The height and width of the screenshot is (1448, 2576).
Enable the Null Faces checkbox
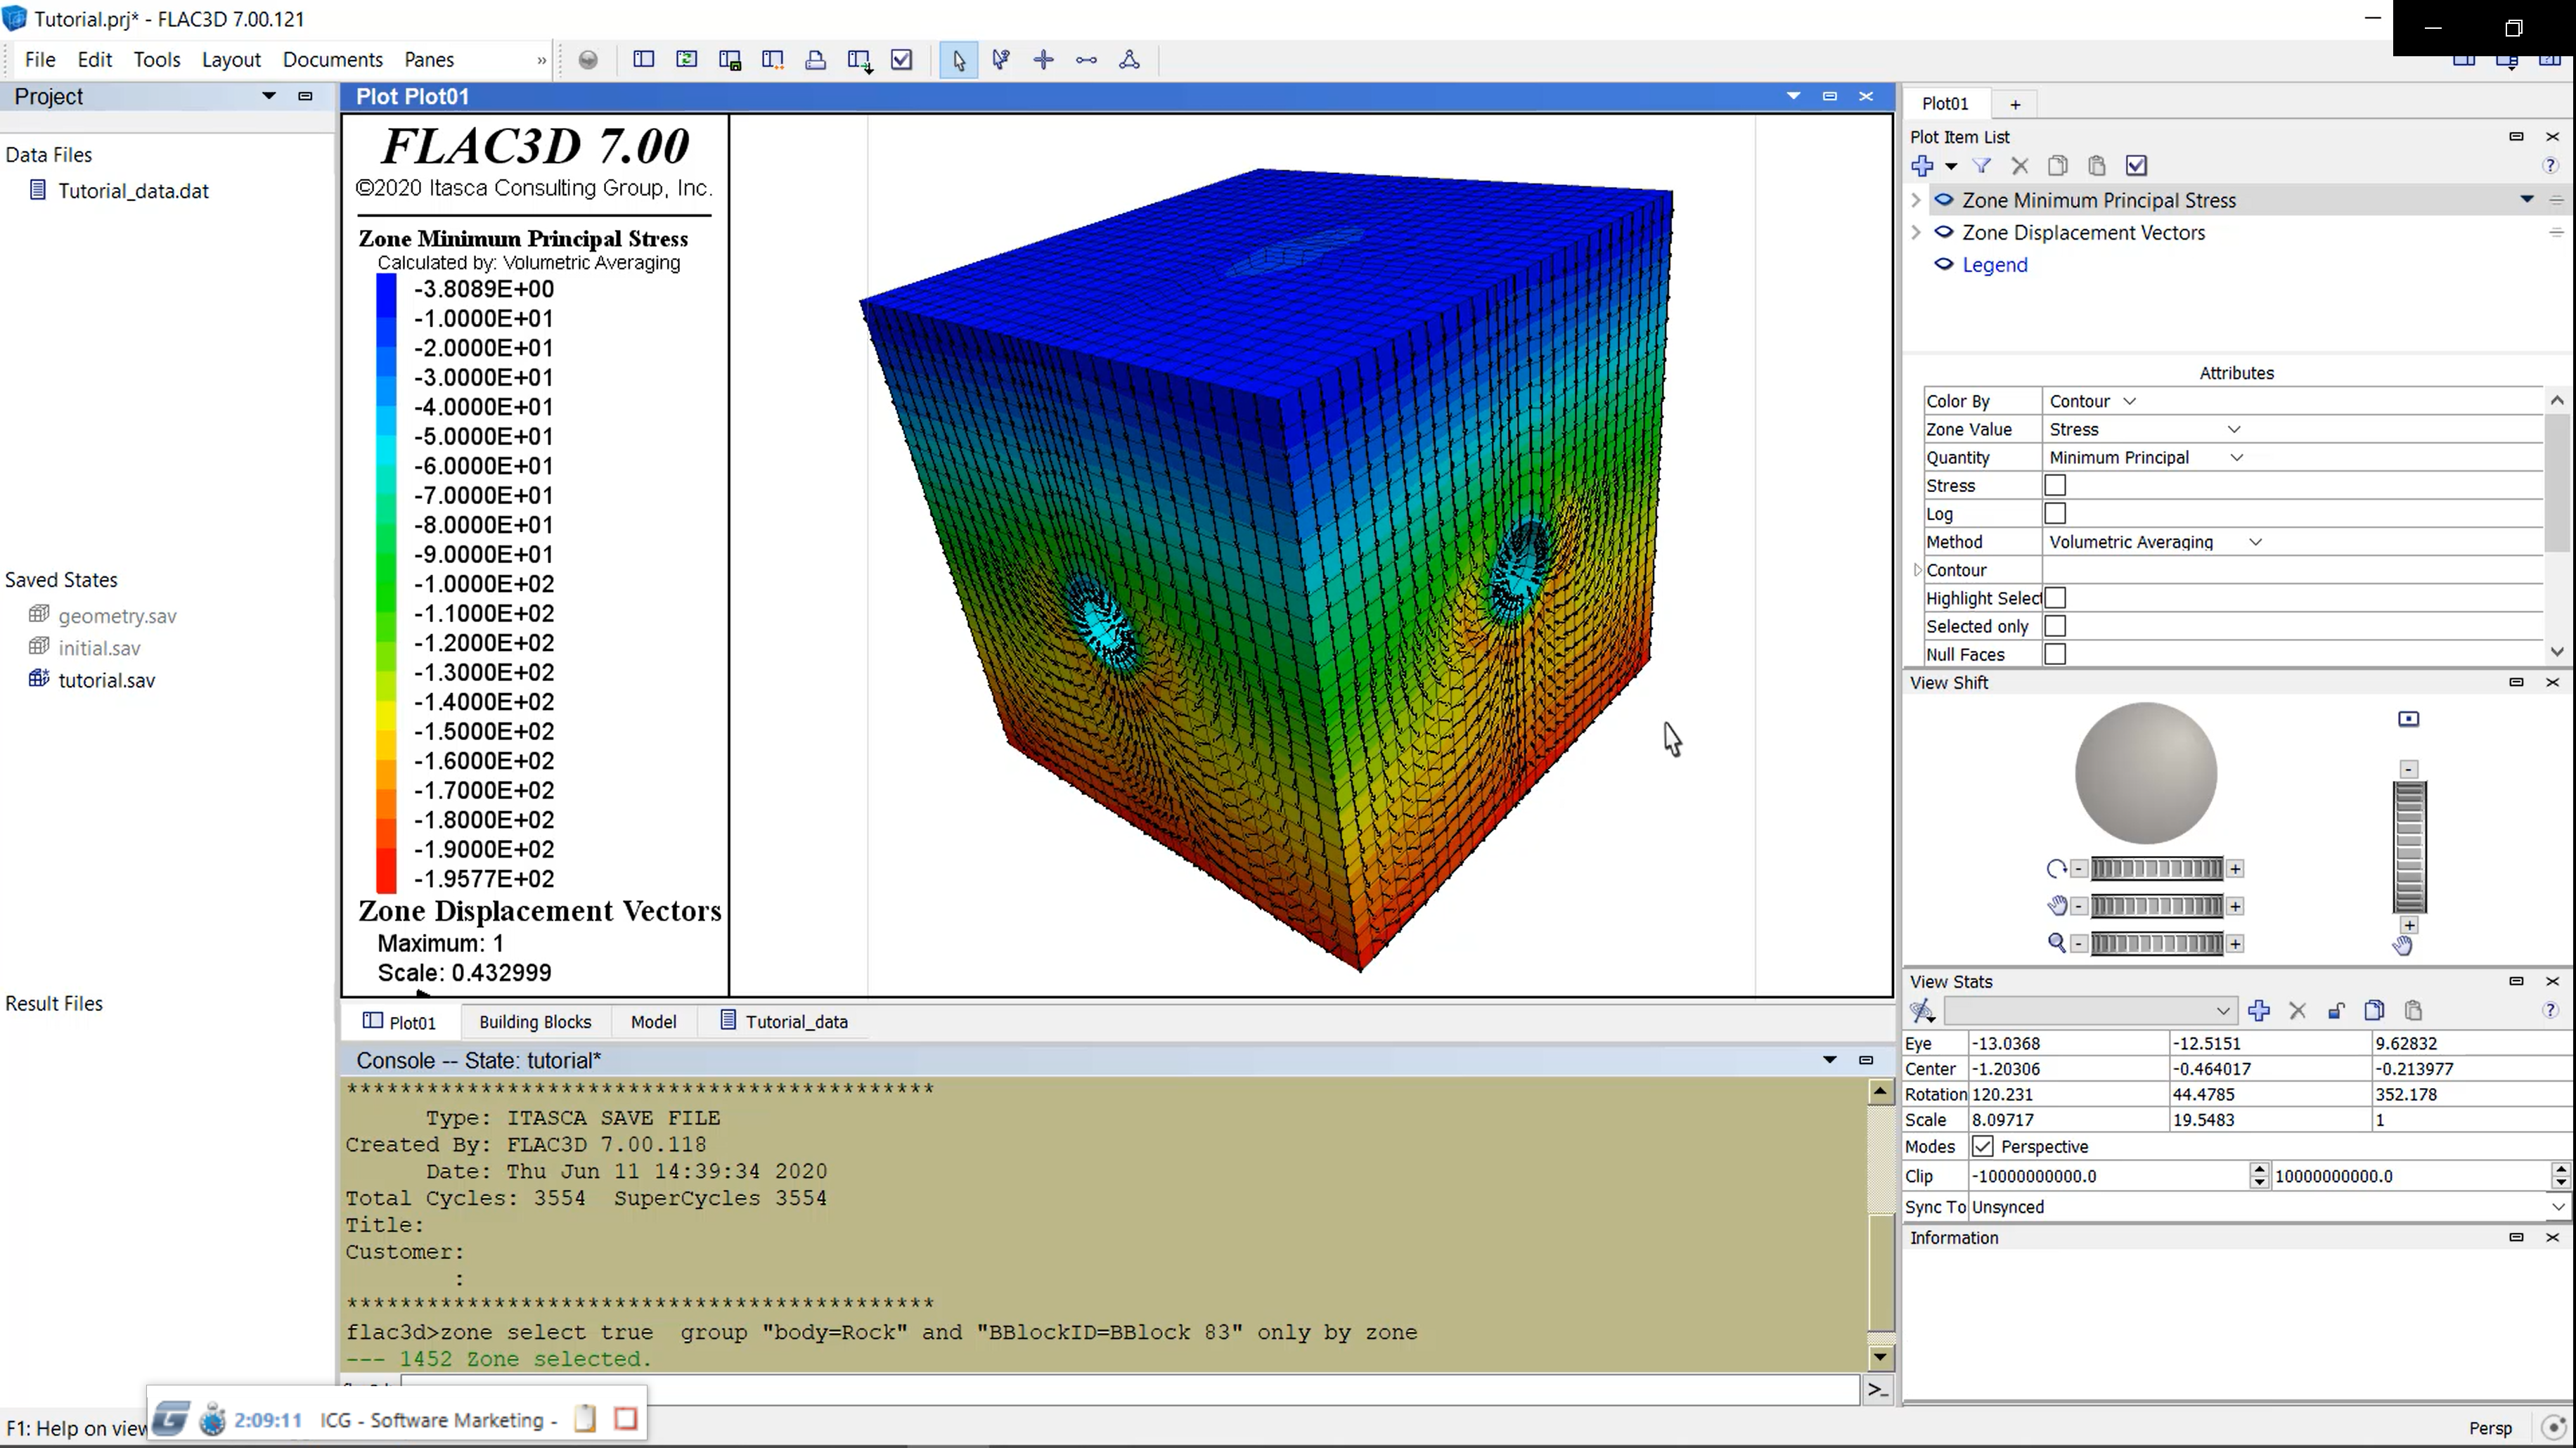2058,654
